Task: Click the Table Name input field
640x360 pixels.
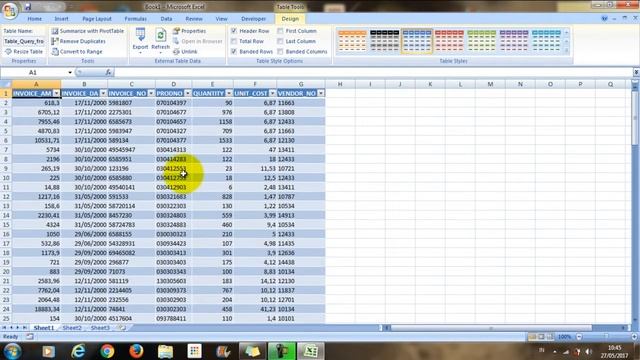Action: pyautogui.click(x=24, y=41)
